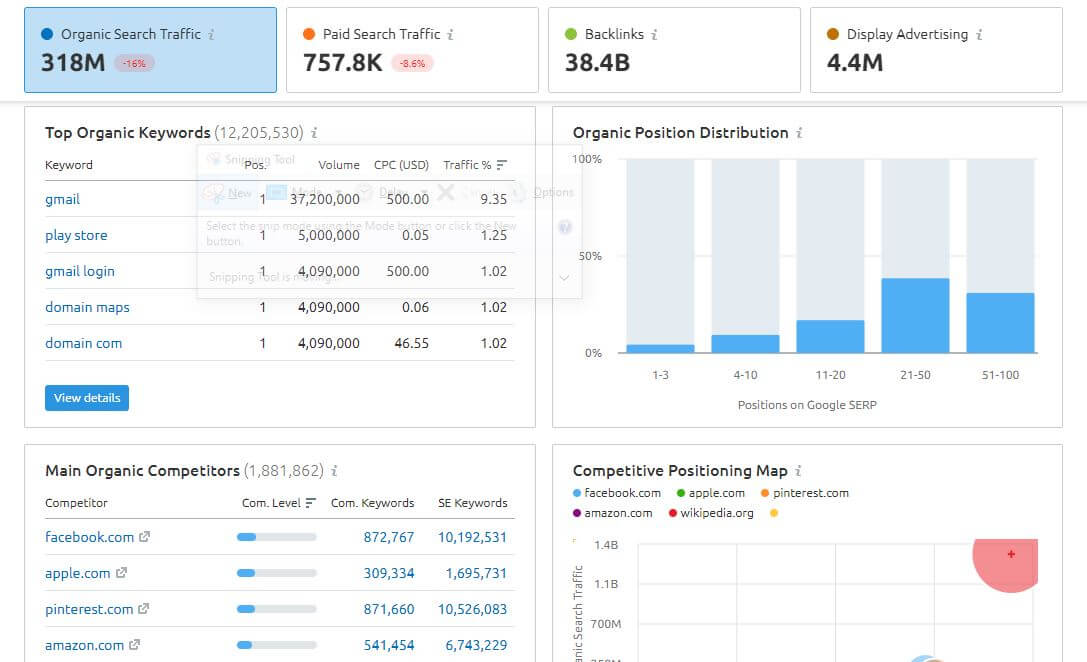1087x662 pixels.
Task: Toggle amazon.com legend entry
Action: click(613, 513)
